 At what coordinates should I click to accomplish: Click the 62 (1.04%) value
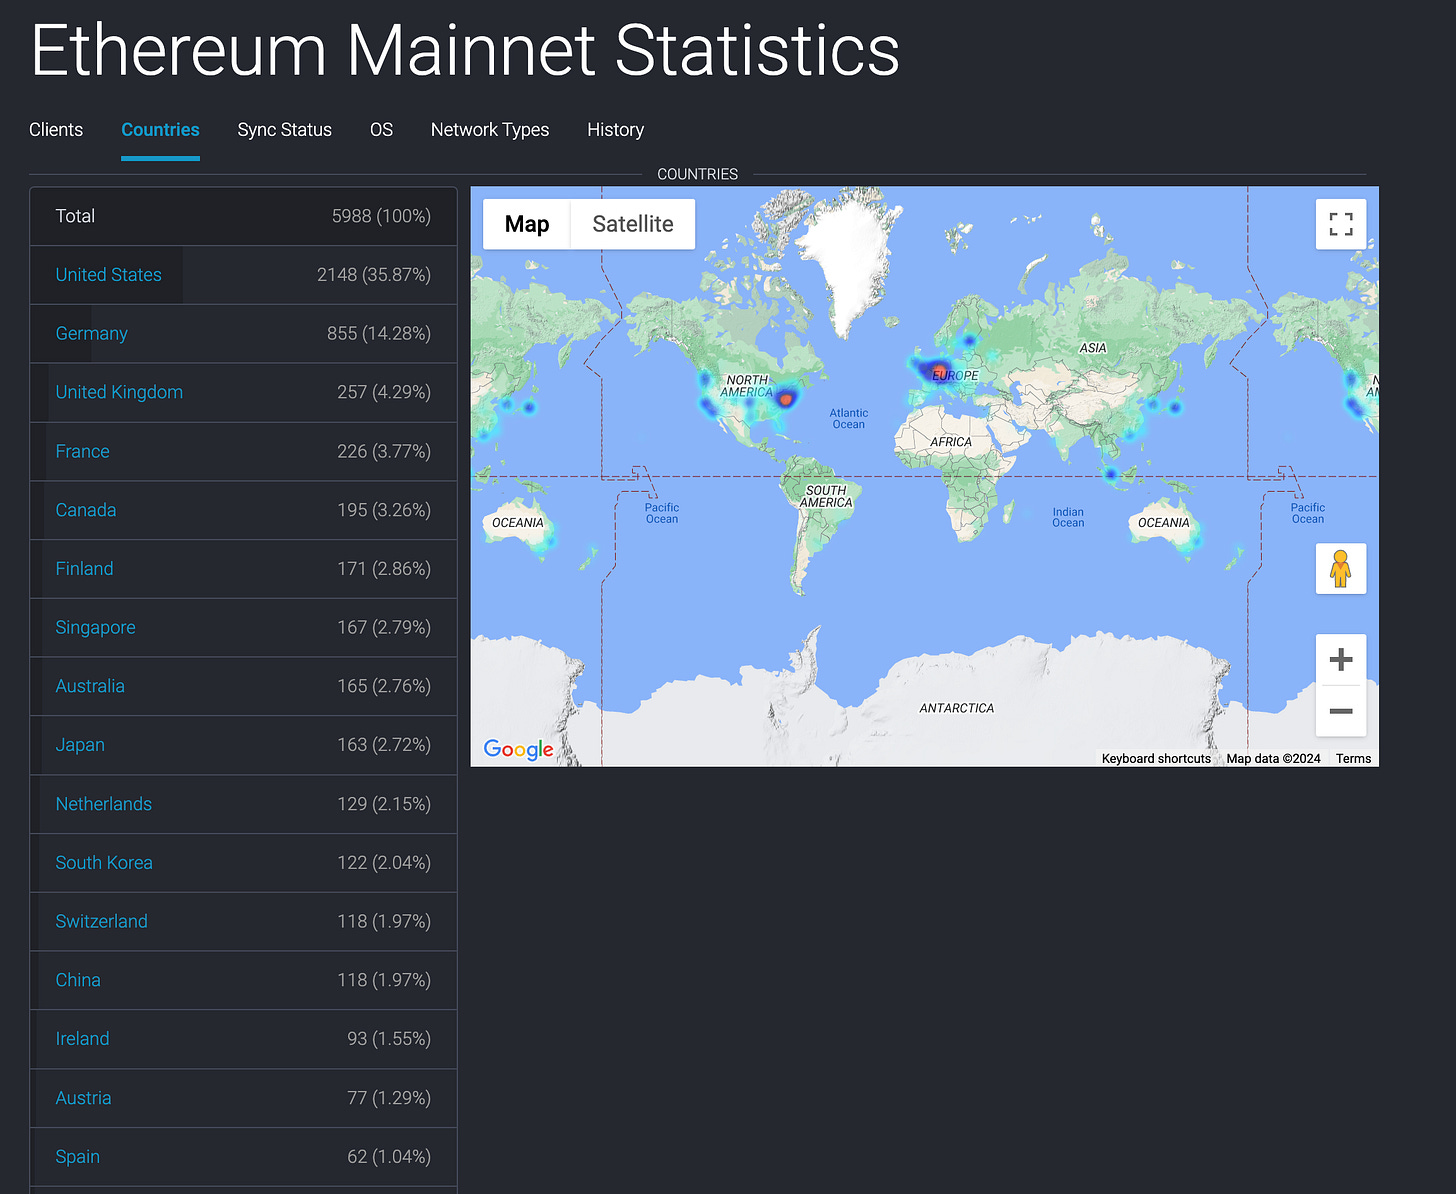coord(389,1157)
